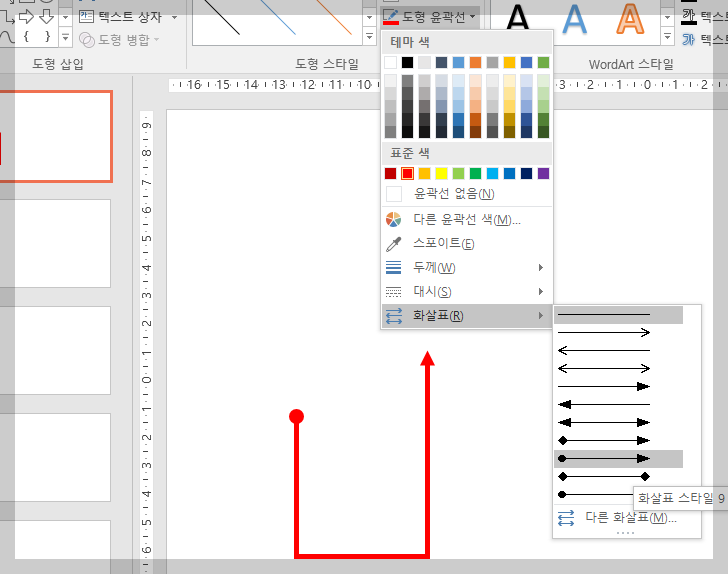Select the right-pointing open arrow style
The height and width of the screenshot is (574, 728).
tap(618, 333)
